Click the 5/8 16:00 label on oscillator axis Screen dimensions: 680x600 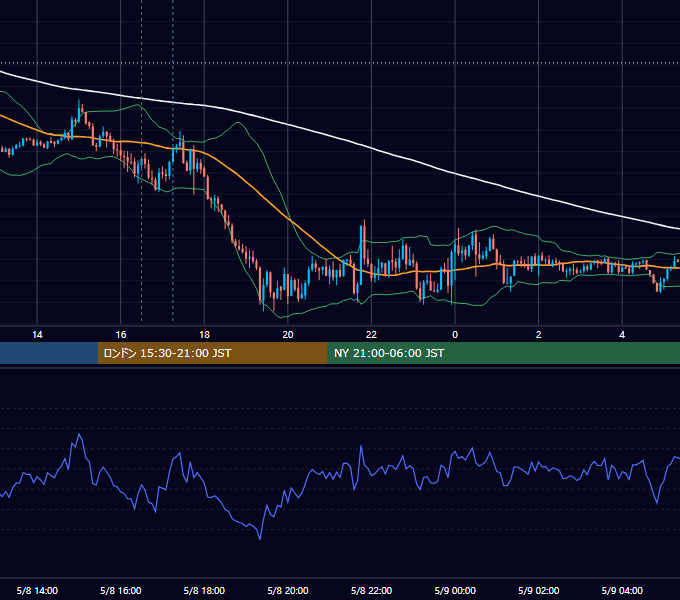(x=121, y=590)
